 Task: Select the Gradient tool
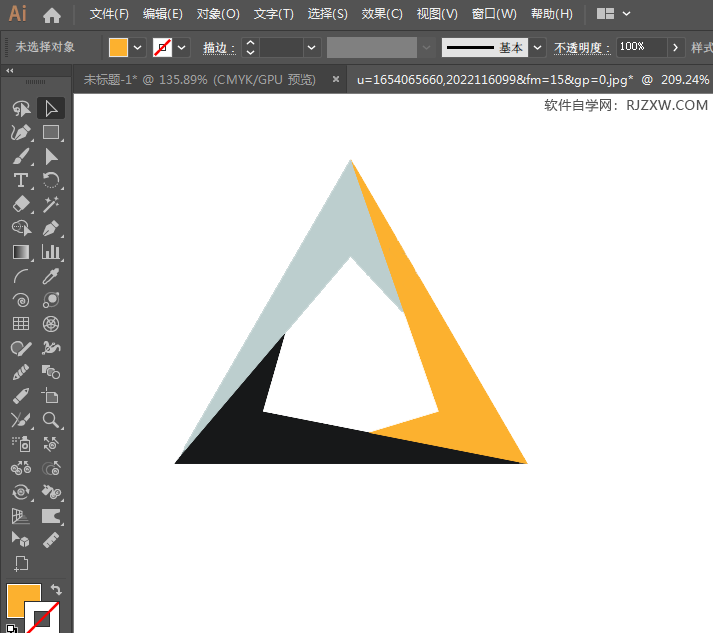point(20,252)
